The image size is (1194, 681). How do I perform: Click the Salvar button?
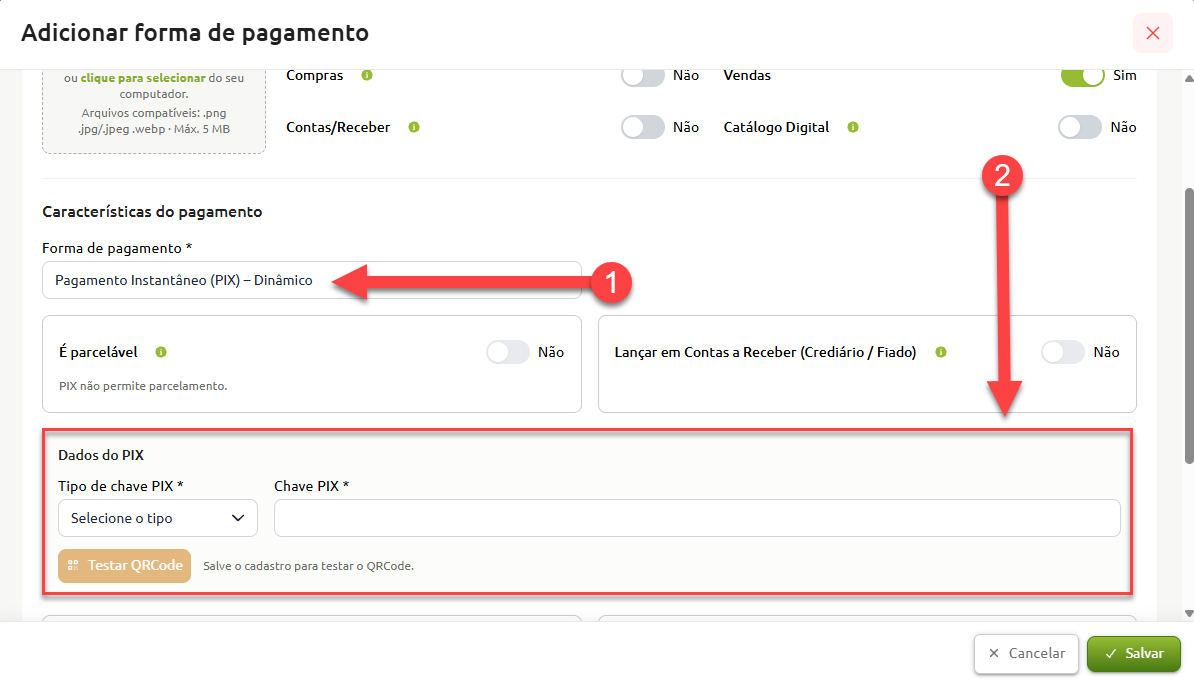tap(1134, 654)
